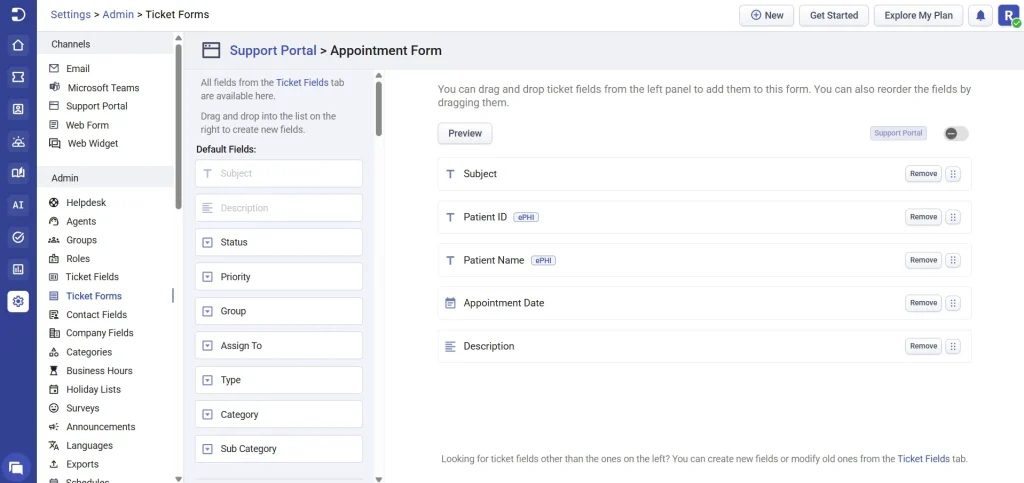This screenshot has height=483, width=1024.
Task: Click the drag handle for Patient ID row
Action: tap(953, 217)
